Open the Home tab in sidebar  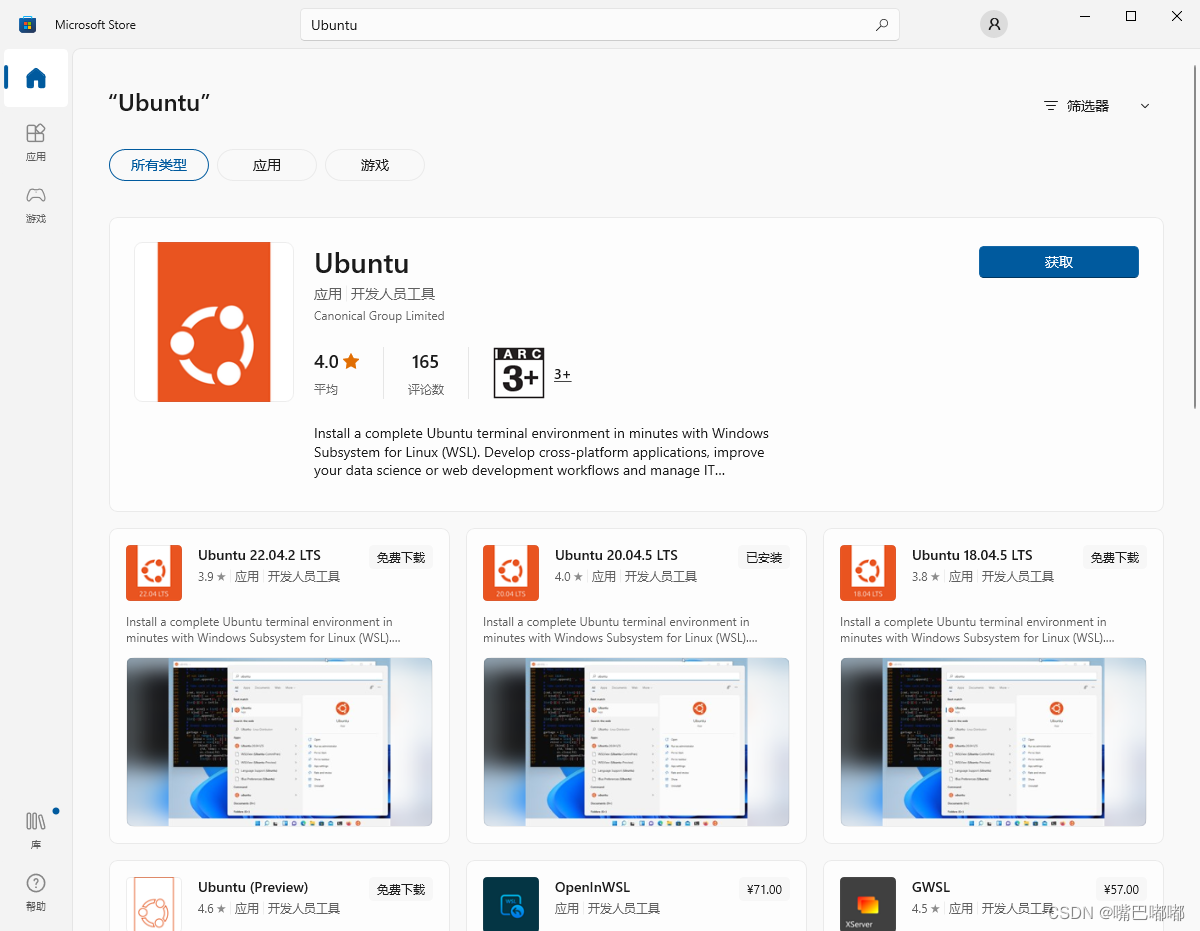tap(36, 78)
